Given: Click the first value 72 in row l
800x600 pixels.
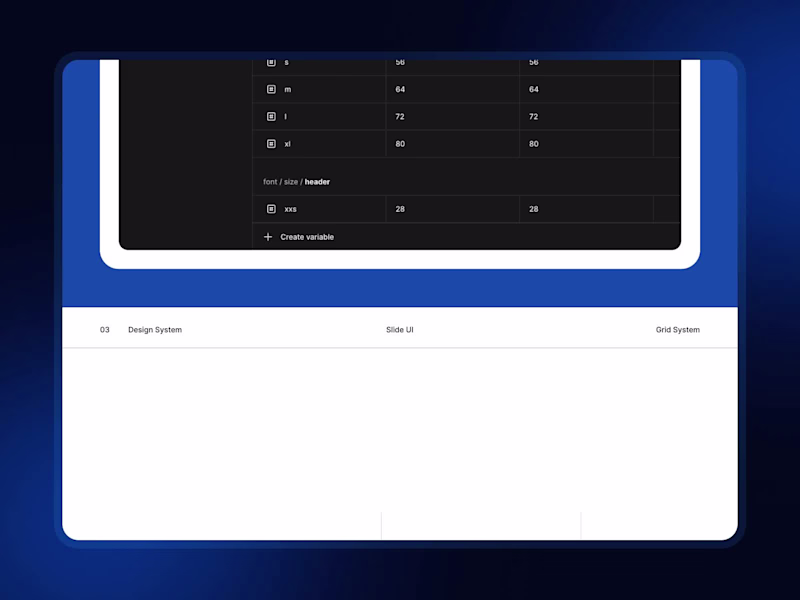Looking at the screenshot, I should tap(400, 116).
